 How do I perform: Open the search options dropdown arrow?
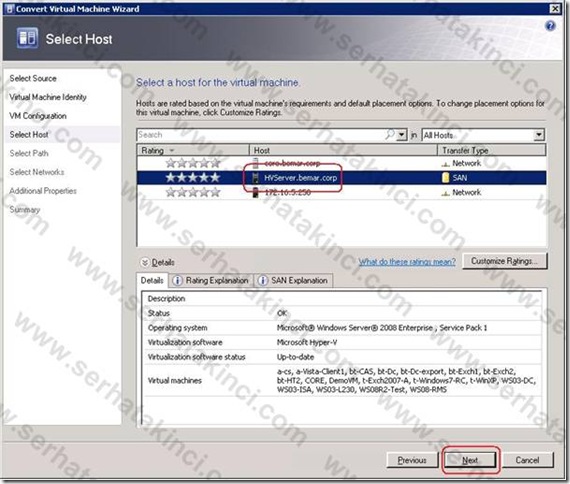point(401,135)
